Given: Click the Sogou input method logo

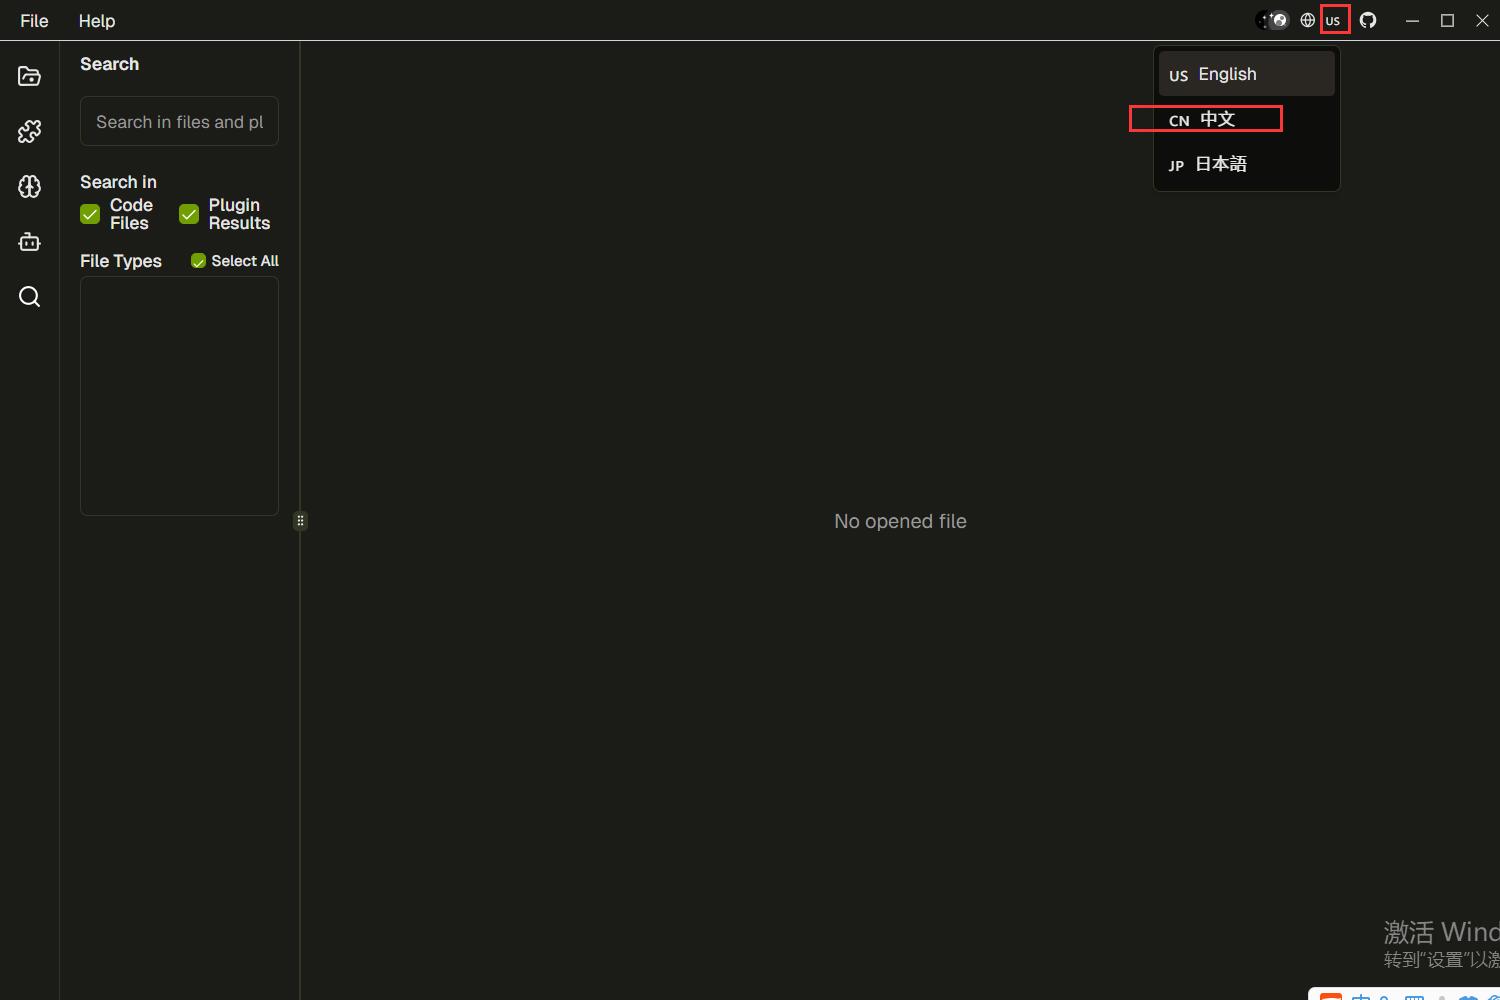Looking at the screenshot, I should 1330,996.
